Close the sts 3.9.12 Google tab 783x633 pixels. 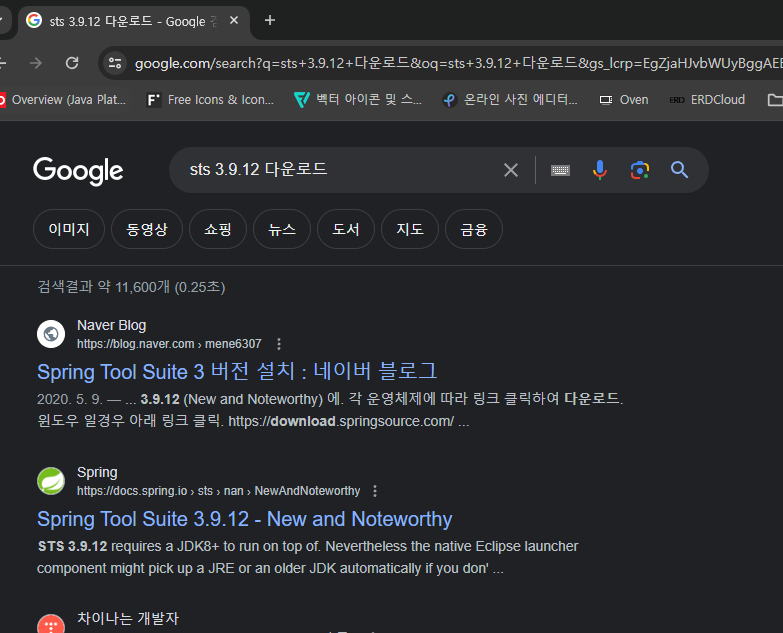[234, 20]
